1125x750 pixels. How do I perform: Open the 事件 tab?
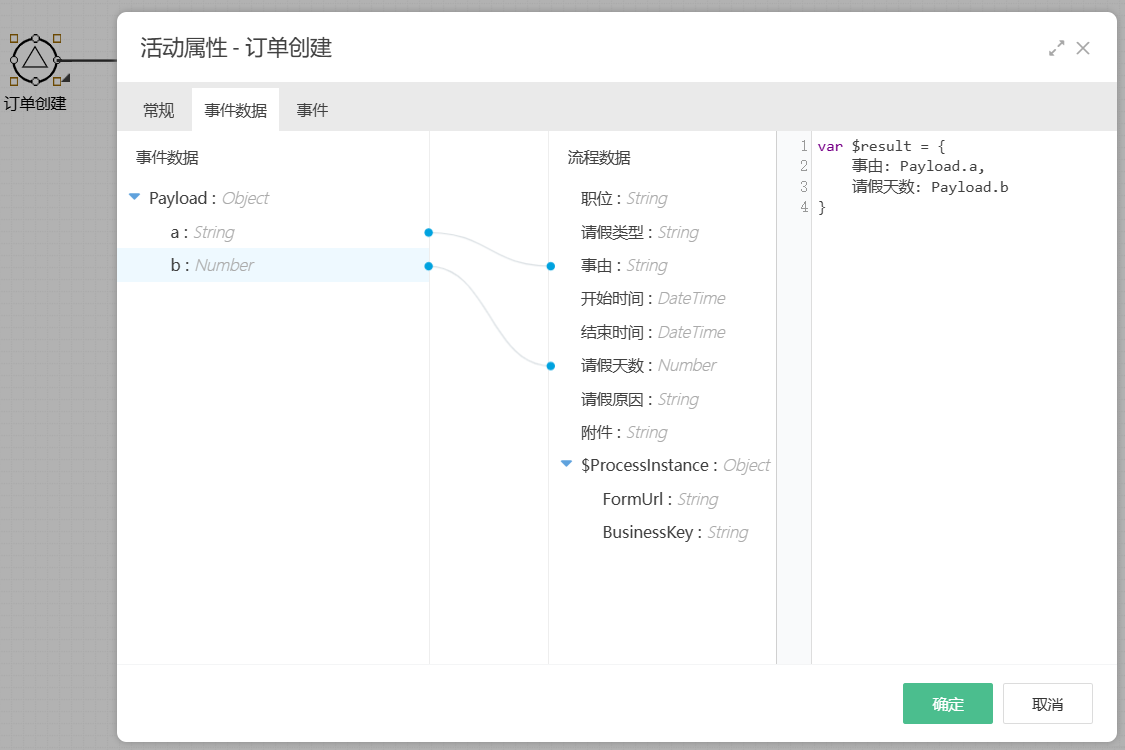tap(312, 111)
